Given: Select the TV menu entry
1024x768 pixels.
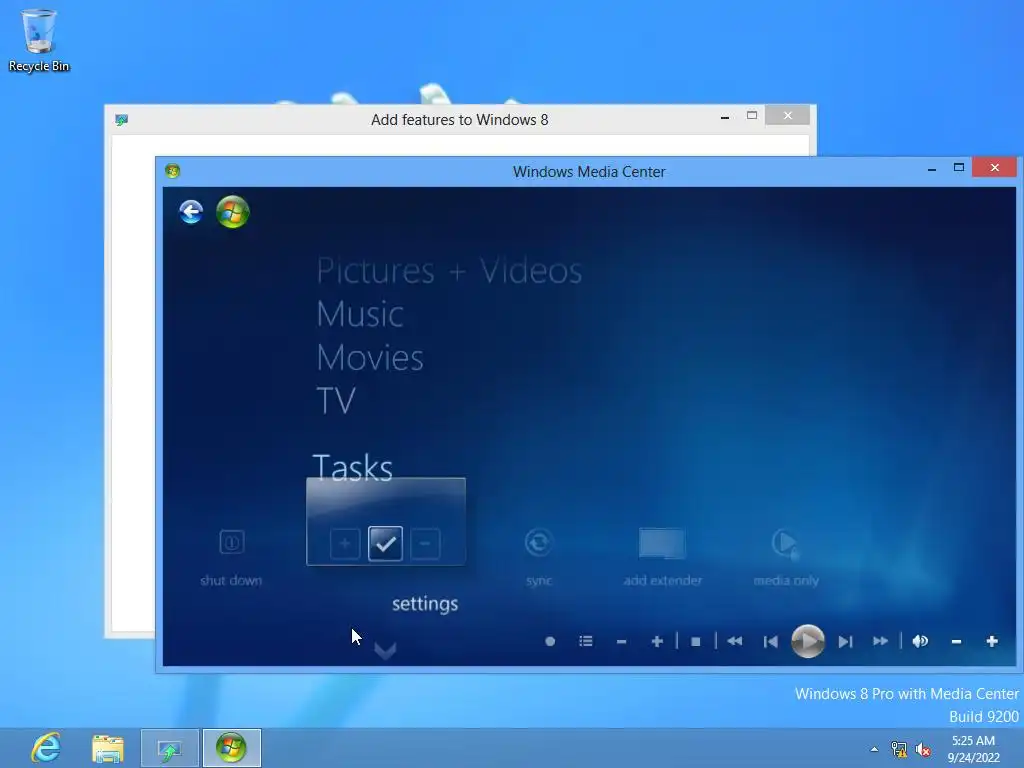Looking at the screenshot, I should pyautogui.click(x=336, y=400).
